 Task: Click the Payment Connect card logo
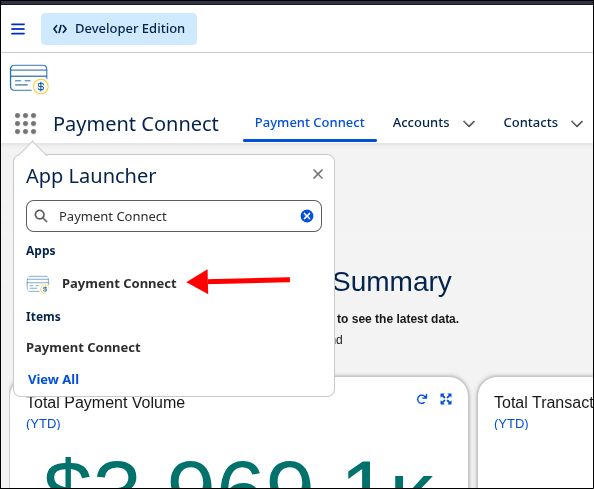tap(29, 79)
